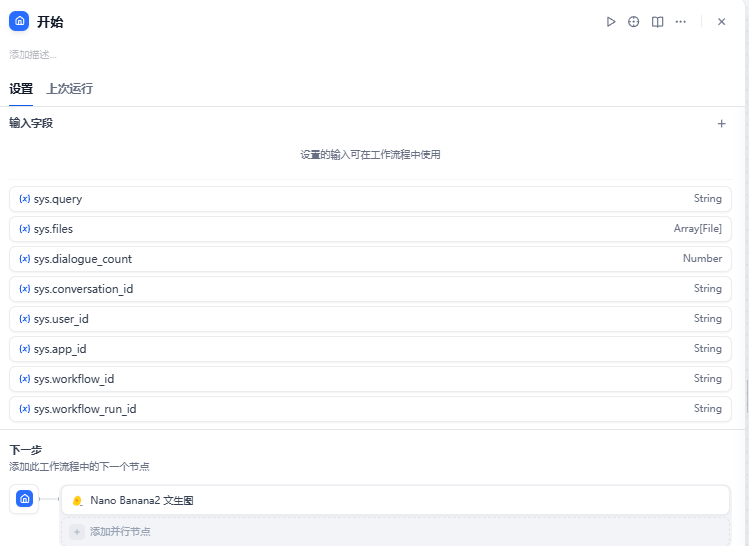Switch to the 设置 tab

point(21,89)
